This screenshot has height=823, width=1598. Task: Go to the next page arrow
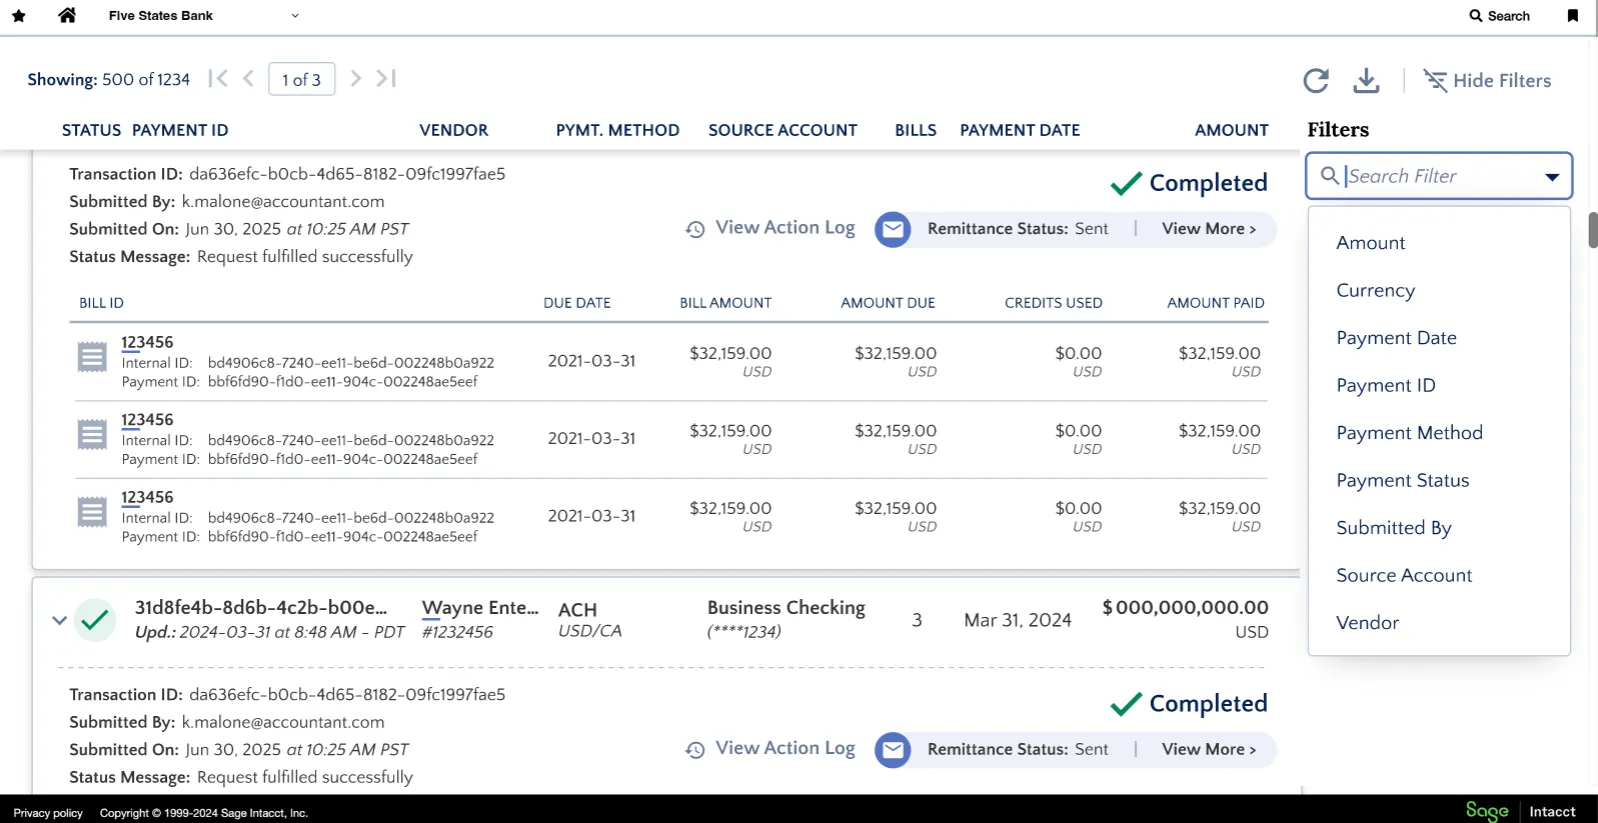click(x=355, y=78)
